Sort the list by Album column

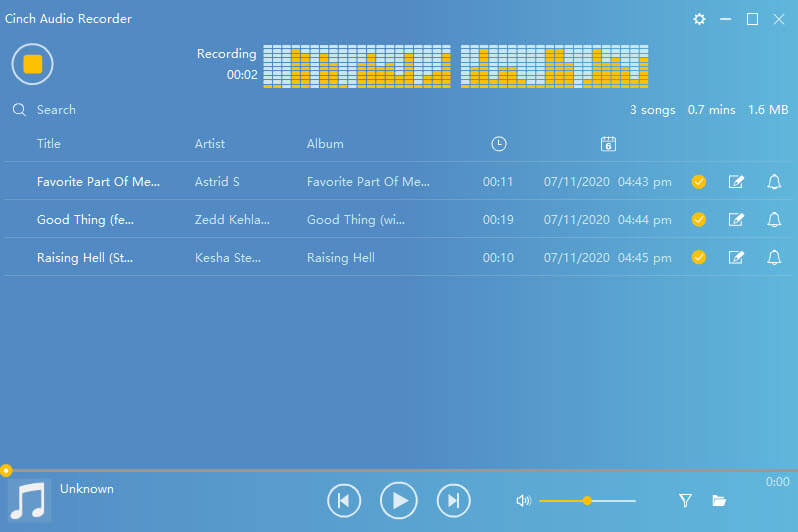point(325,144)
